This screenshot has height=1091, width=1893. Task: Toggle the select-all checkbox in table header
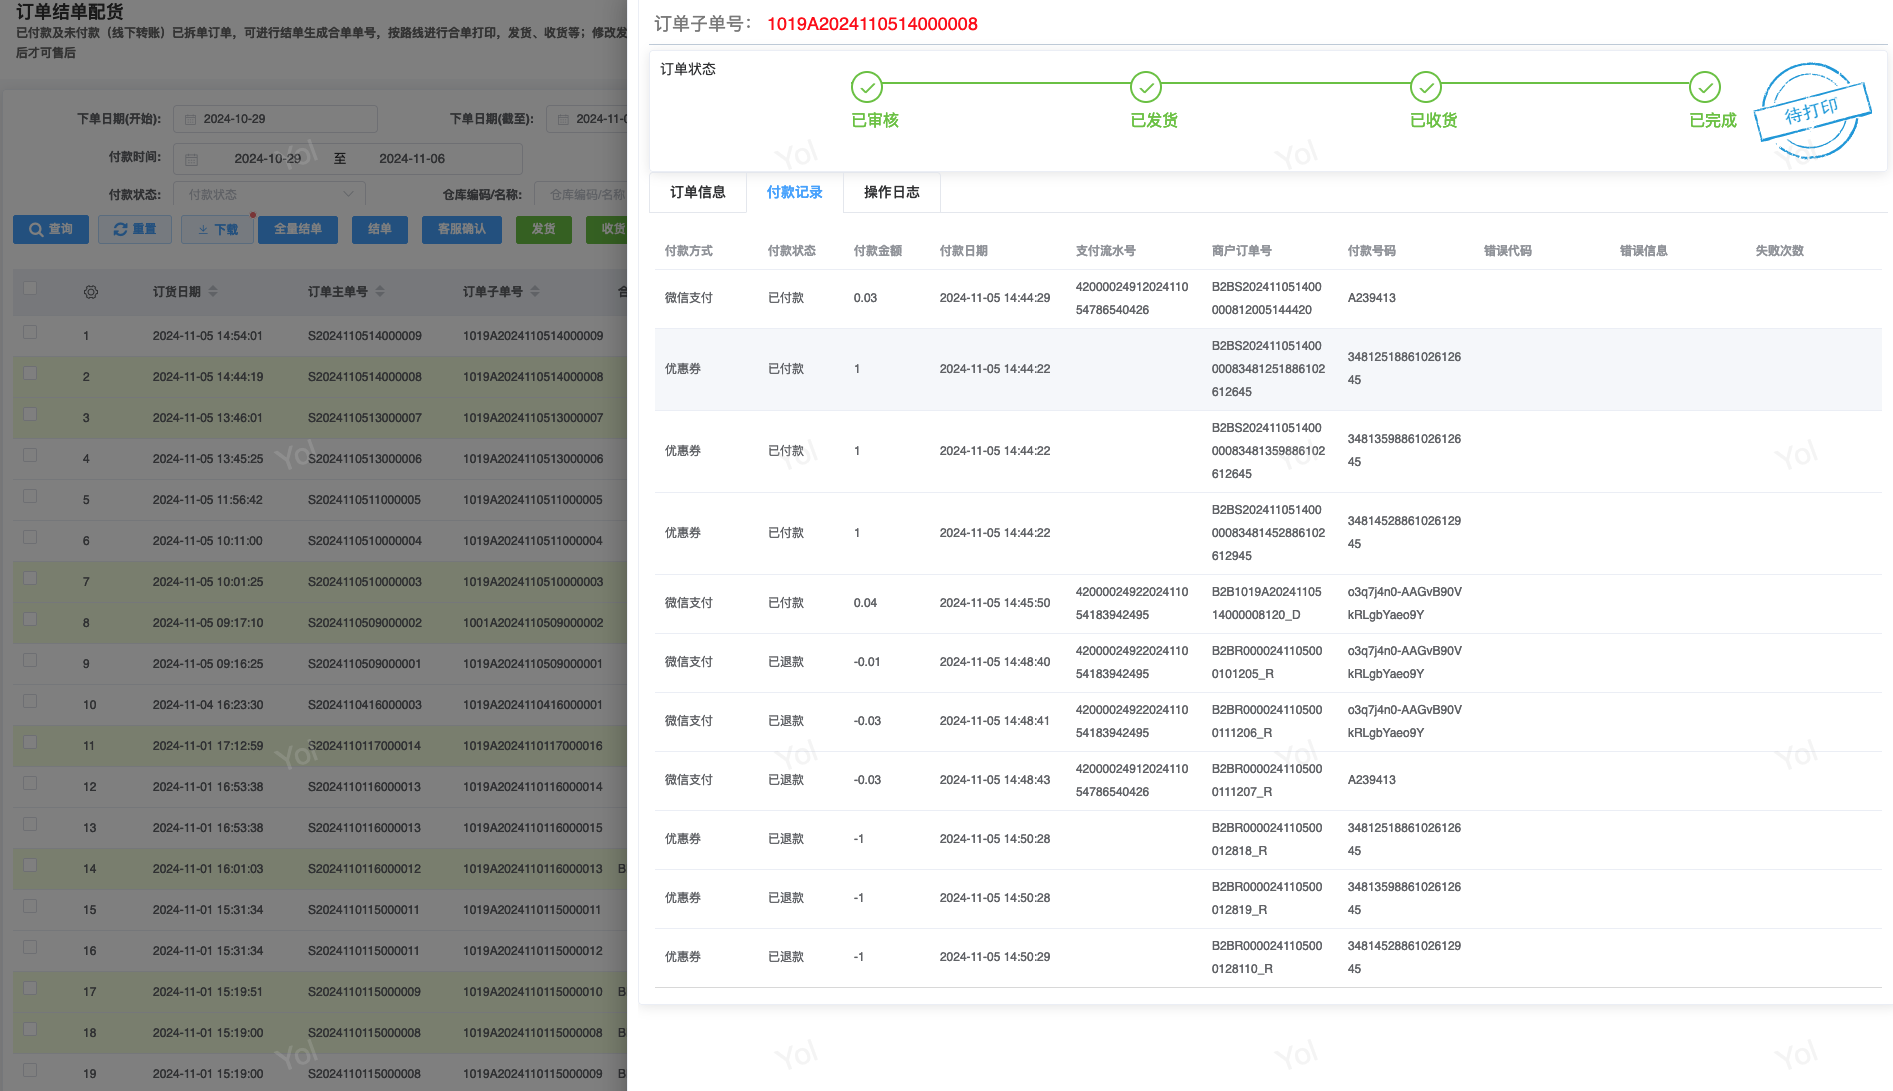30,289
